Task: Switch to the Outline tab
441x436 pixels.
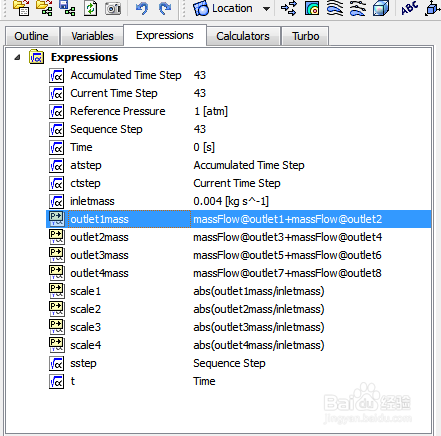Action: coord(32,36)
